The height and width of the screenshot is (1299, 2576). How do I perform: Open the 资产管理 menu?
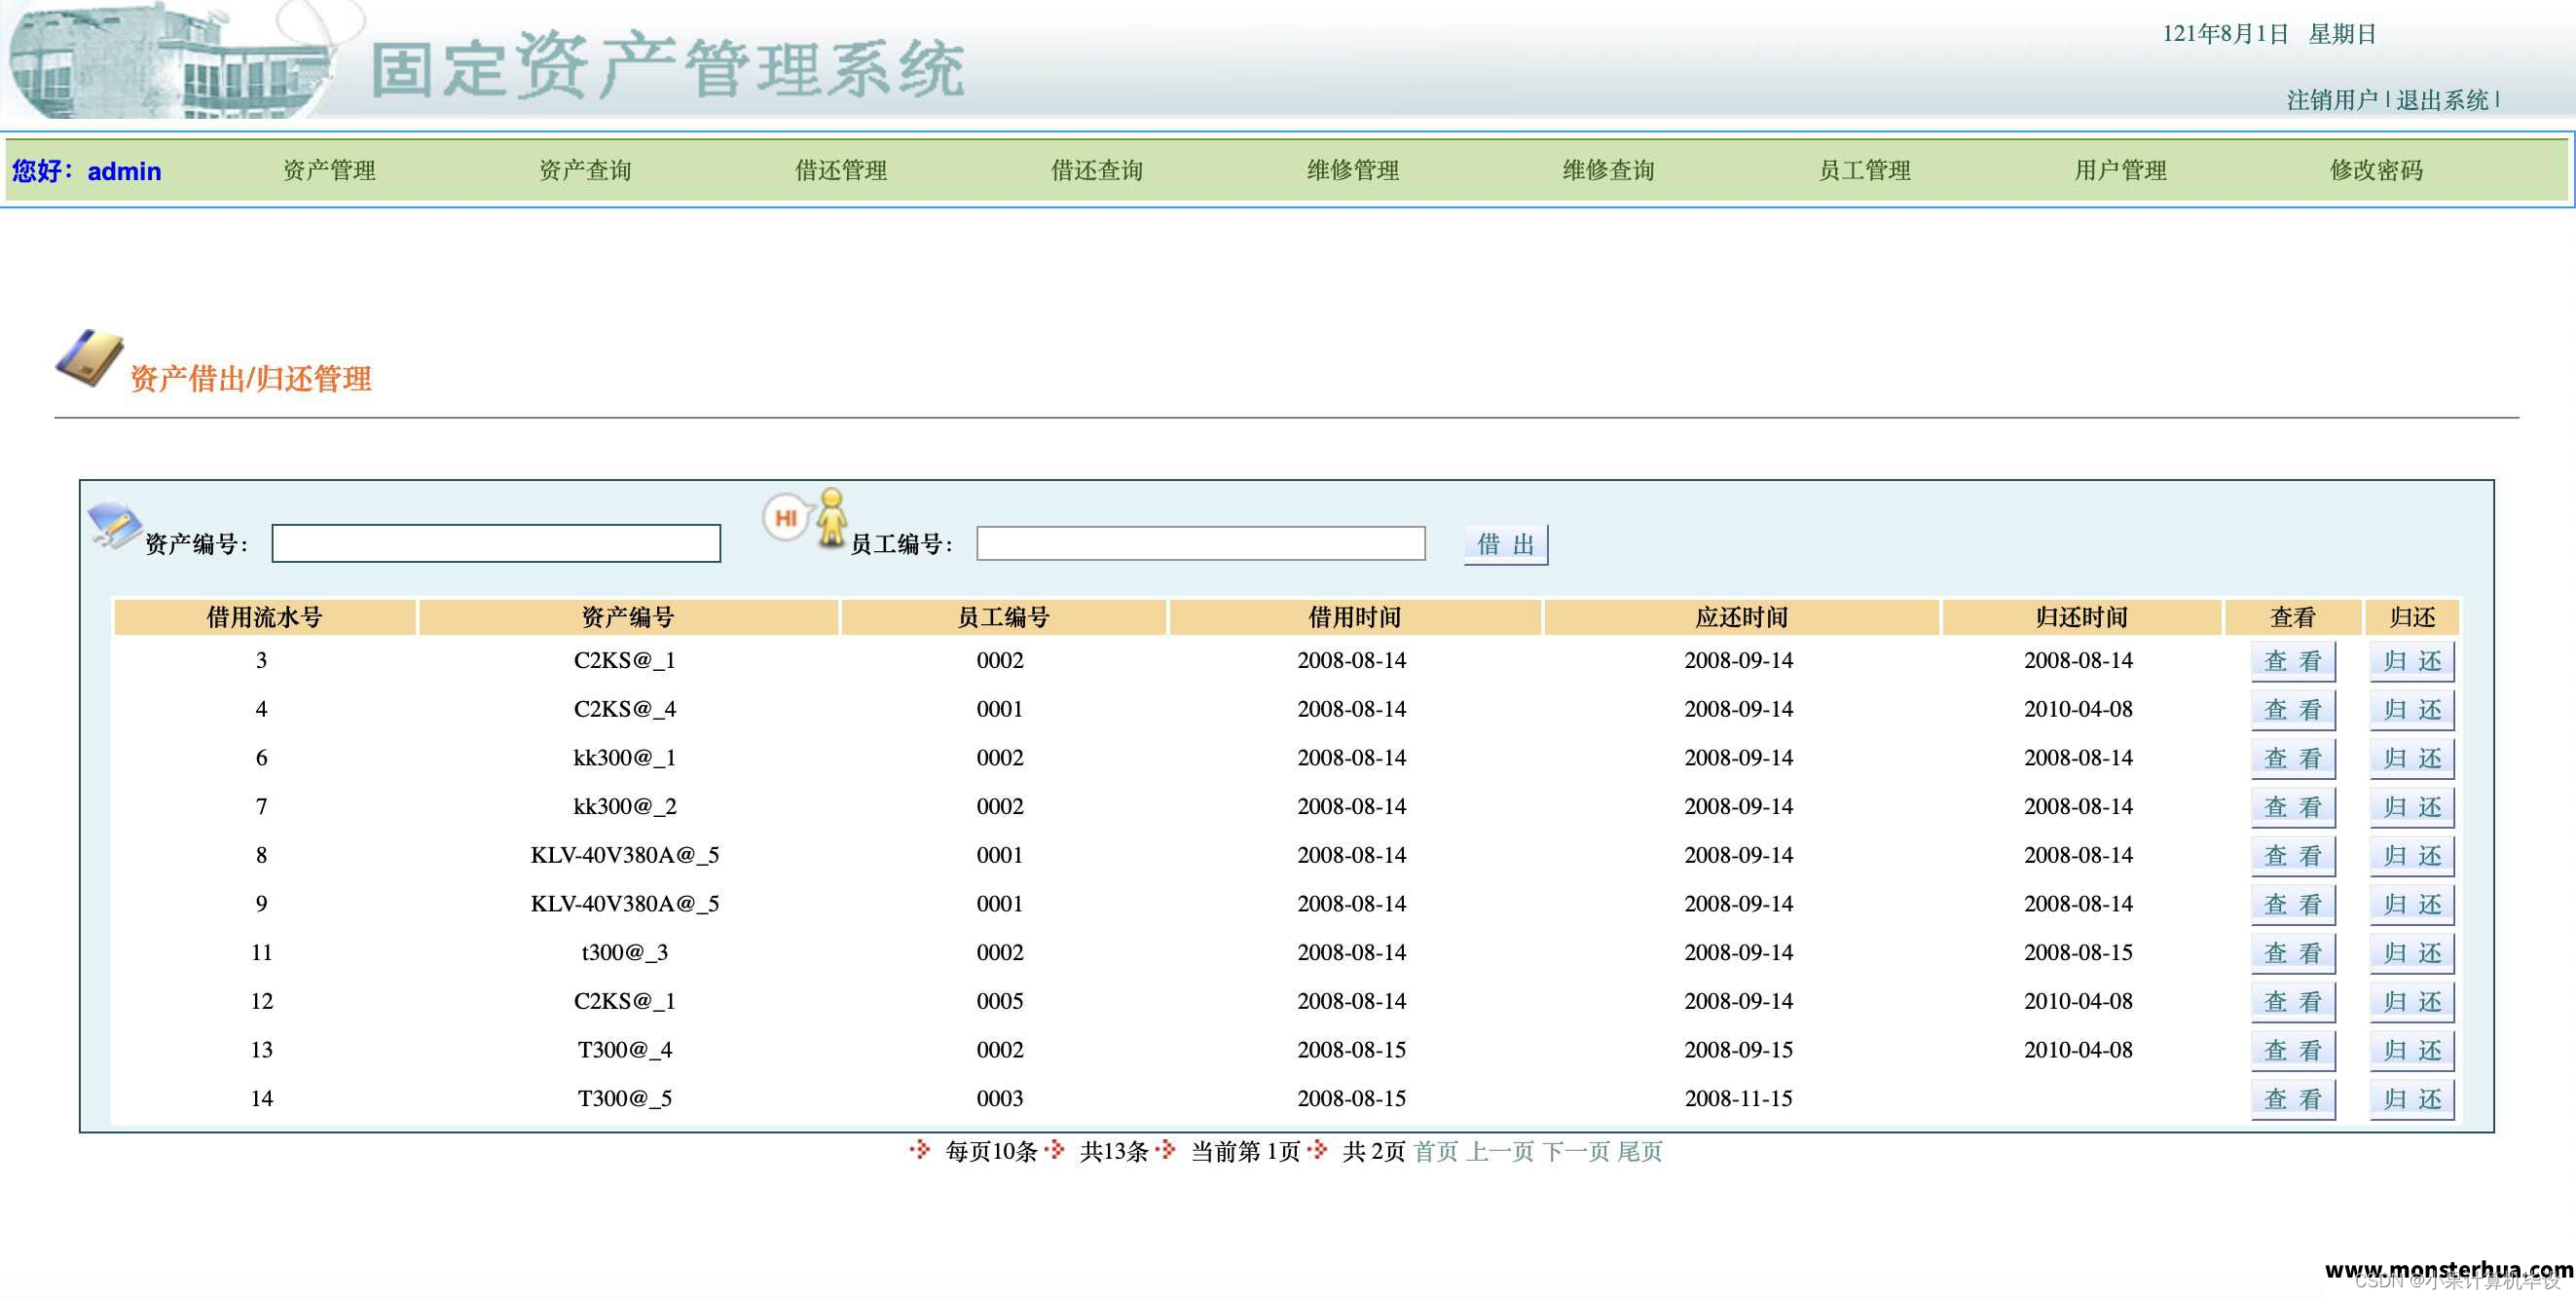pyautogui.click(x=328, y=170)
